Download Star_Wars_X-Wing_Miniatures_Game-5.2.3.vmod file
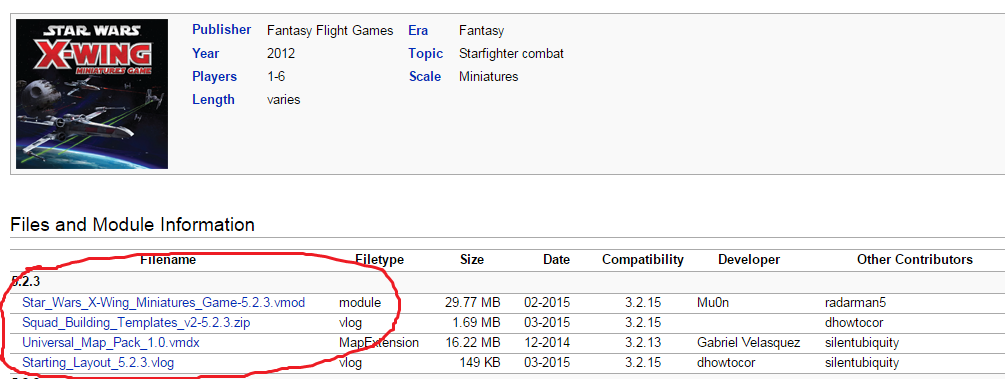This screenshot has width=1005, height=379. pos(163,302)
